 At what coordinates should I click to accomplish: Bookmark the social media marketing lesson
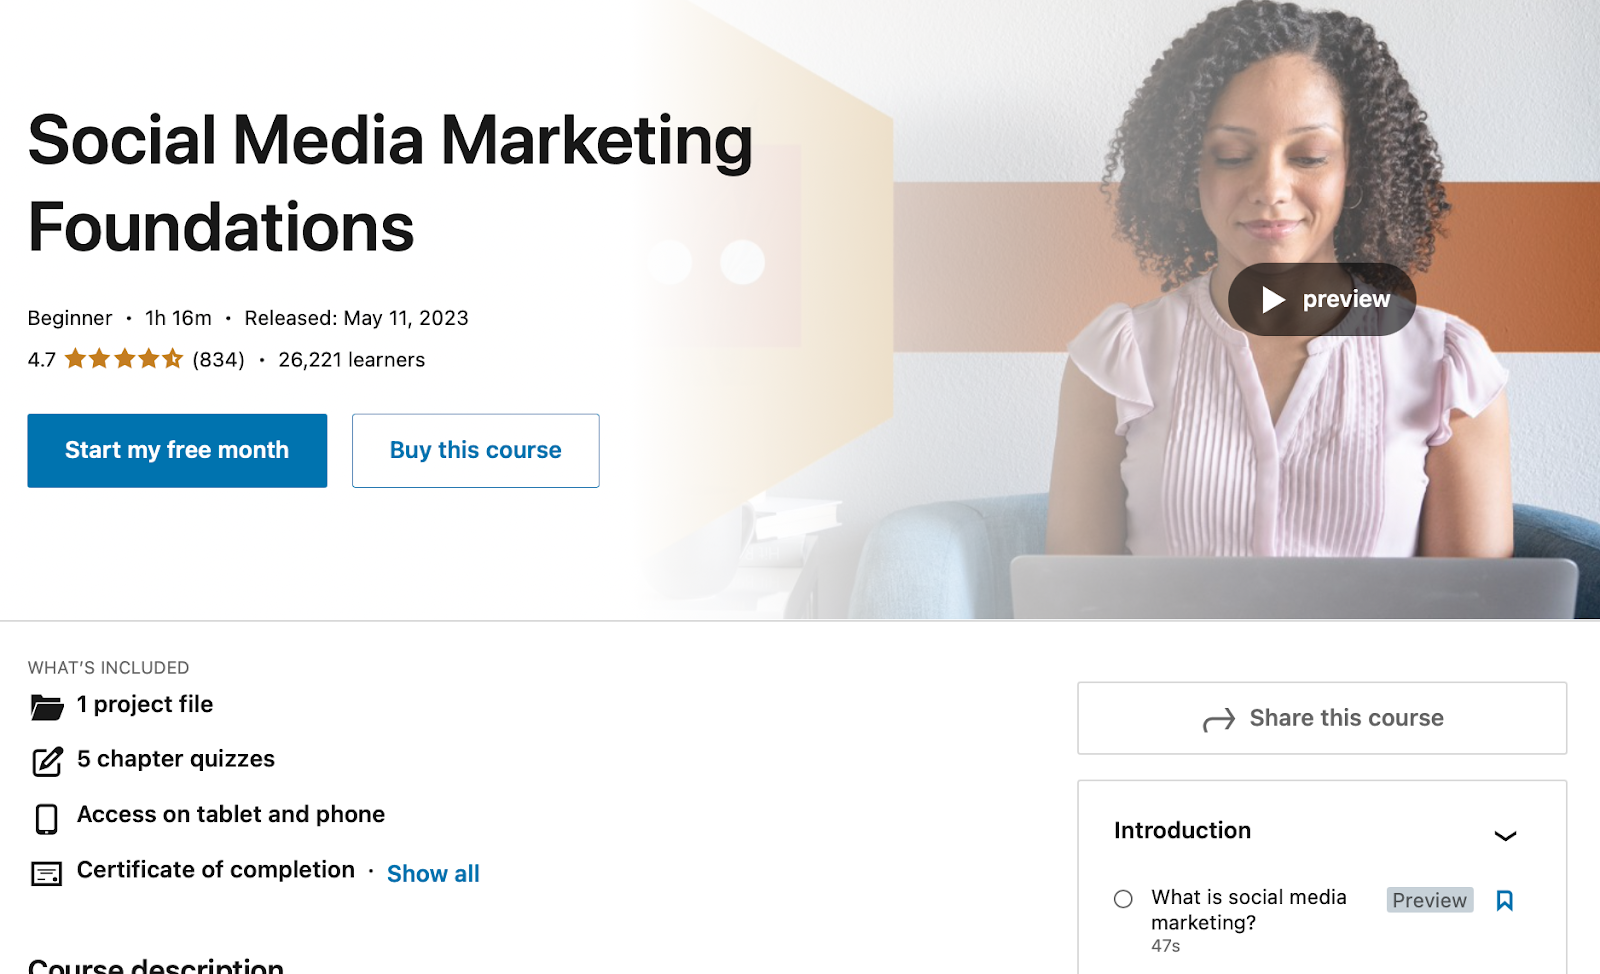(1504, 900)
